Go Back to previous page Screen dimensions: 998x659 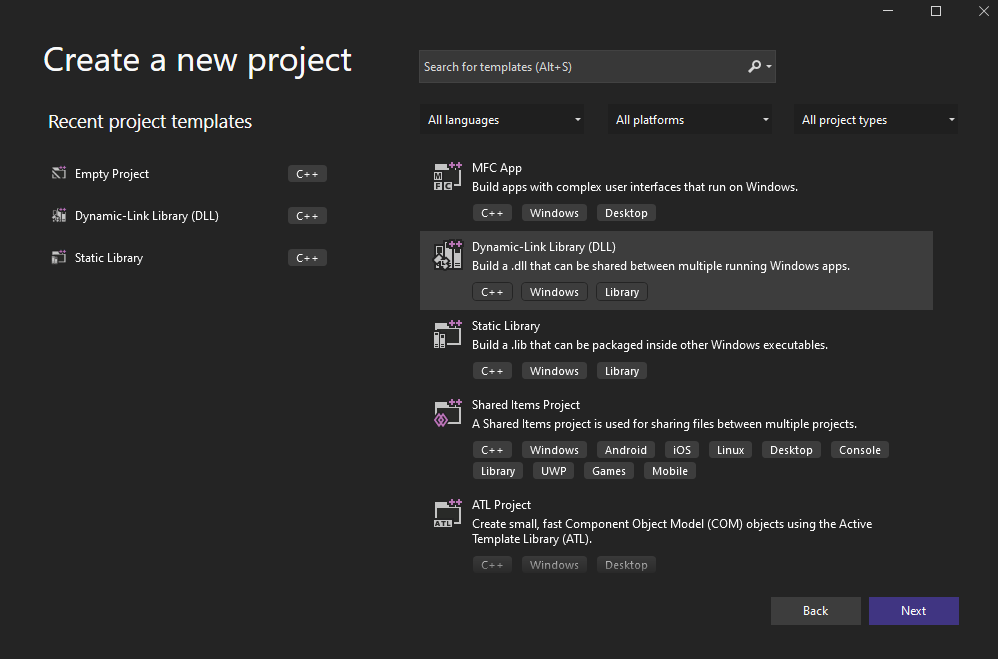(x=815, y=611)
